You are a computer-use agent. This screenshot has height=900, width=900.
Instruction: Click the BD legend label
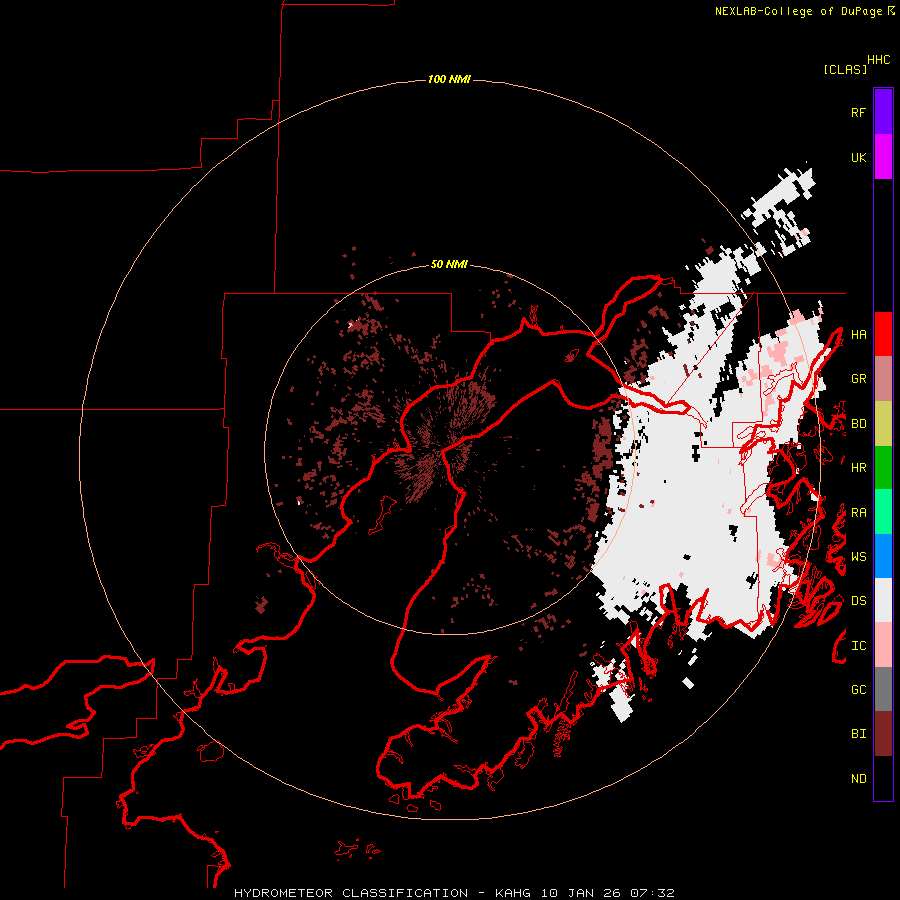tap(858, 424)
